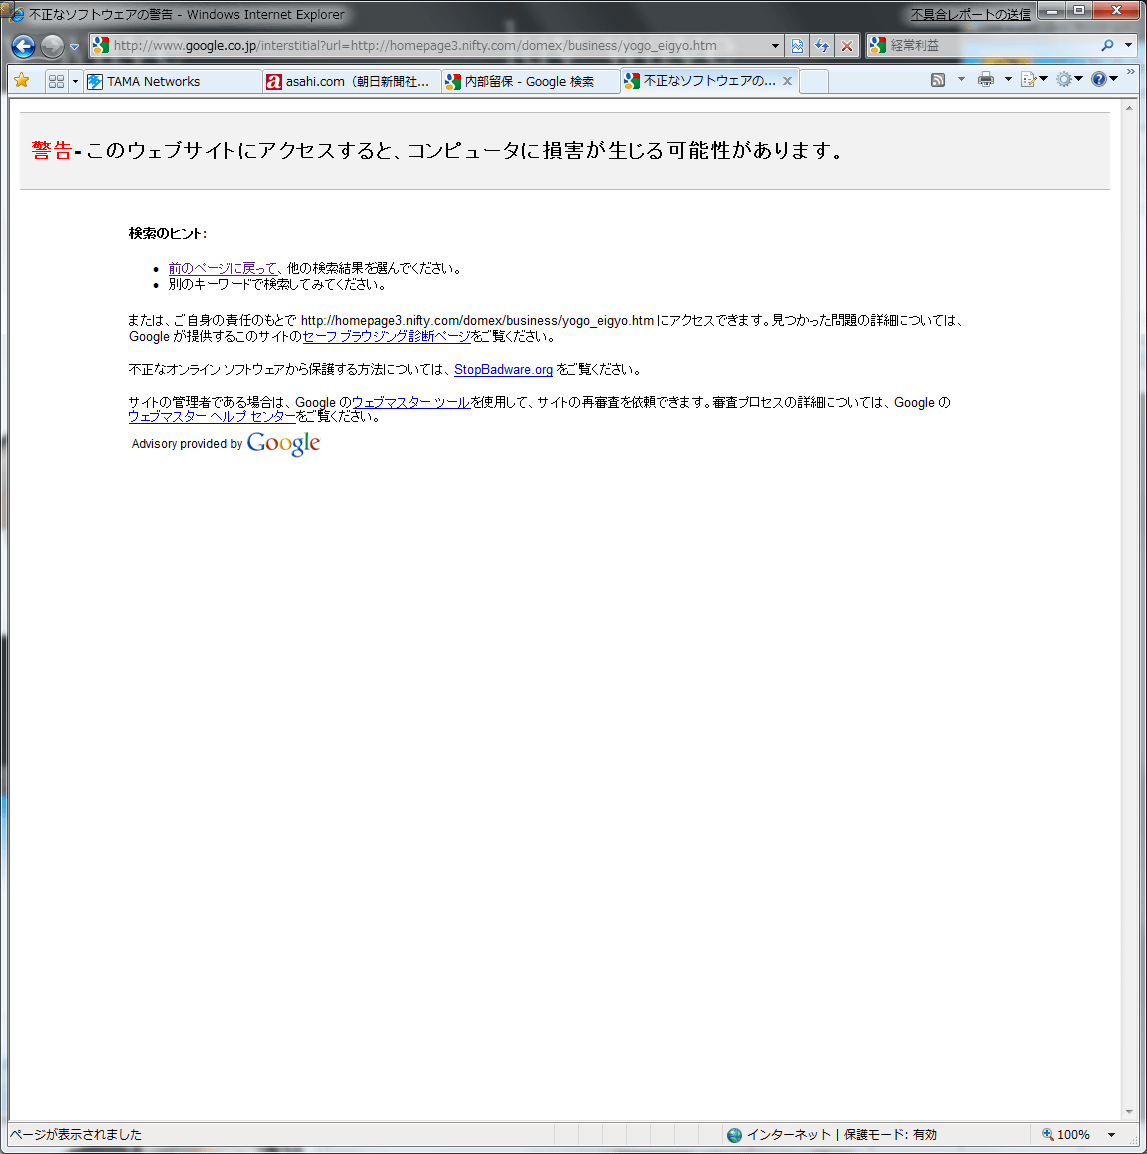Viewport: 1147px width, 1154px height.
Task: Close the 不正なソフトウェアの... tab
Action: [x=788, y=81]
